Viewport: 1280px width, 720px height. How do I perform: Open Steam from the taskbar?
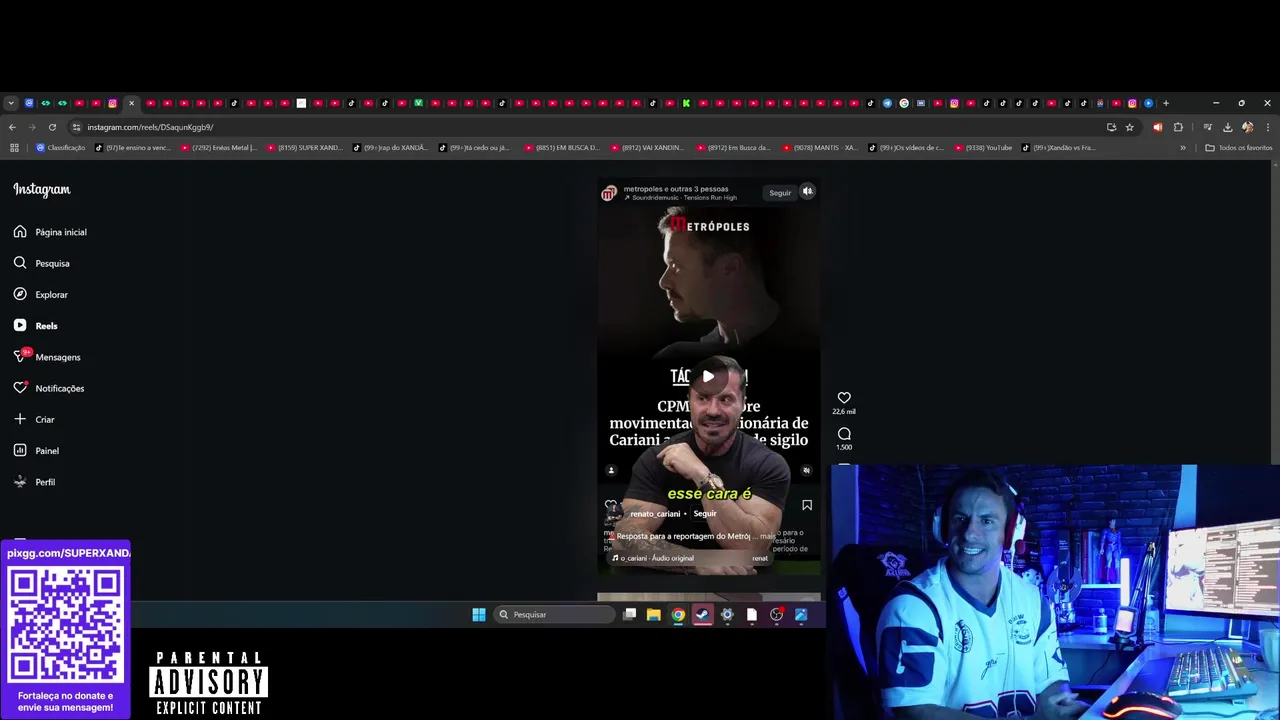click(x=703, y=614)
